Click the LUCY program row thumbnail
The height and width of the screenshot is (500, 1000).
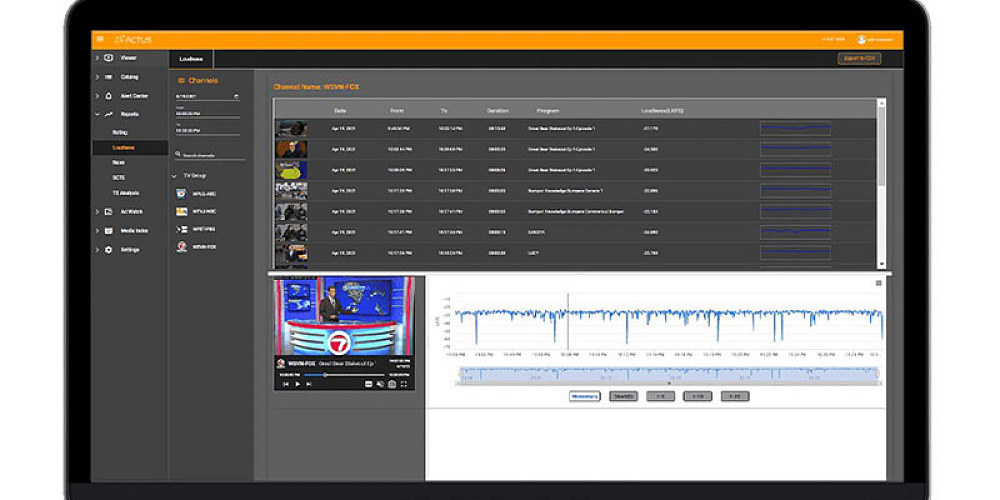pos(291,253)
